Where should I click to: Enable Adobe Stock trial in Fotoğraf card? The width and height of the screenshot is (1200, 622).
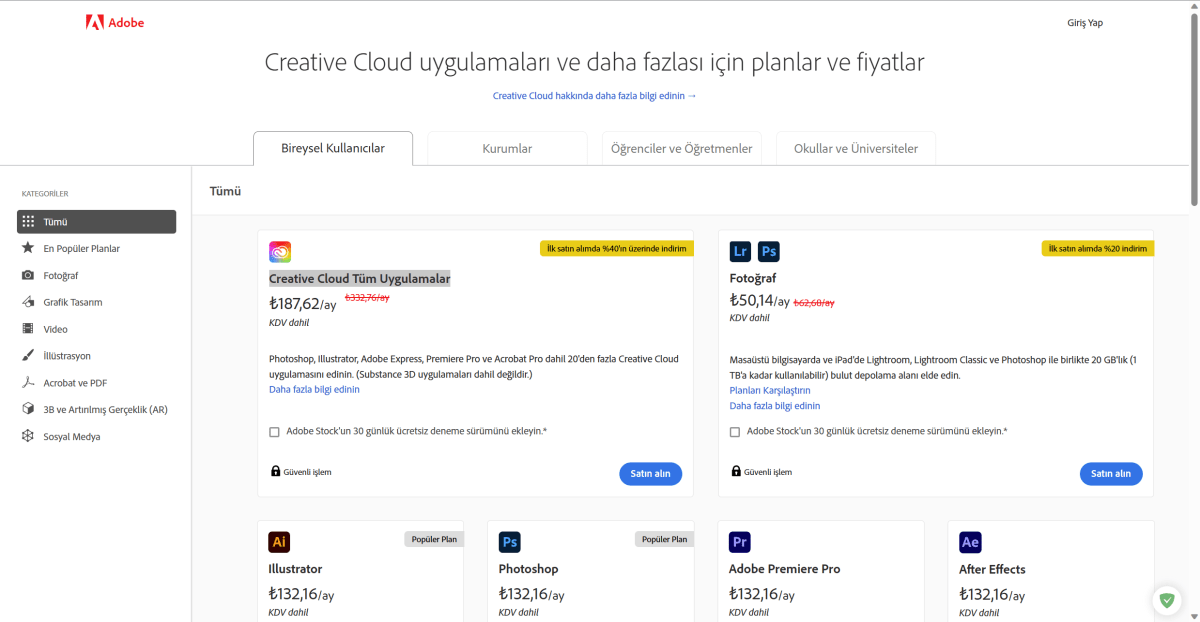pyautogui.click(x=735, y=432)
